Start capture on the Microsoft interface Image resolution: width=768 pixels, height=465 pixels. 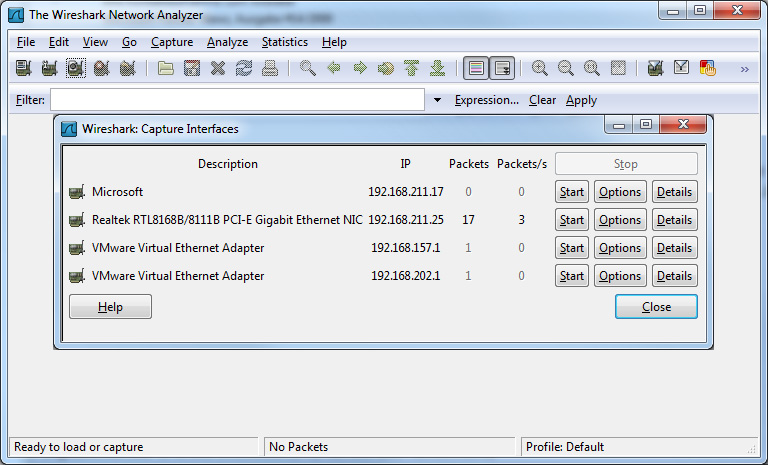pos(572,192)
